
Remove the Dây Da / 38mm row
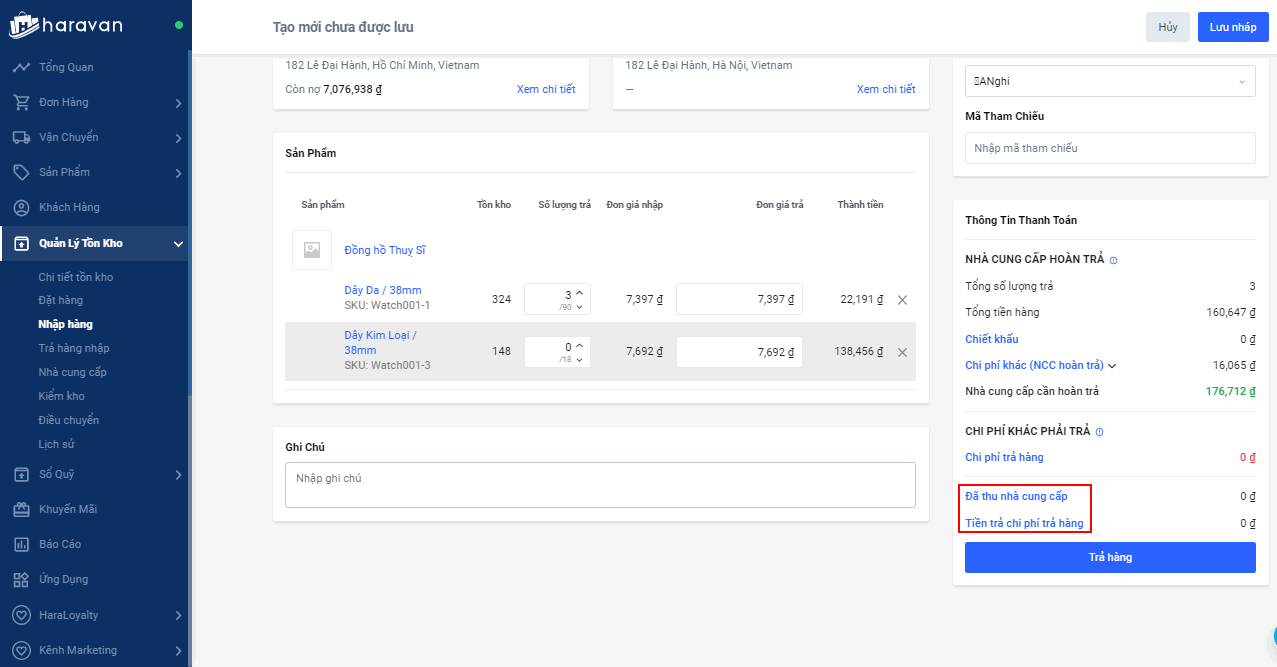[x=902, y=299]
